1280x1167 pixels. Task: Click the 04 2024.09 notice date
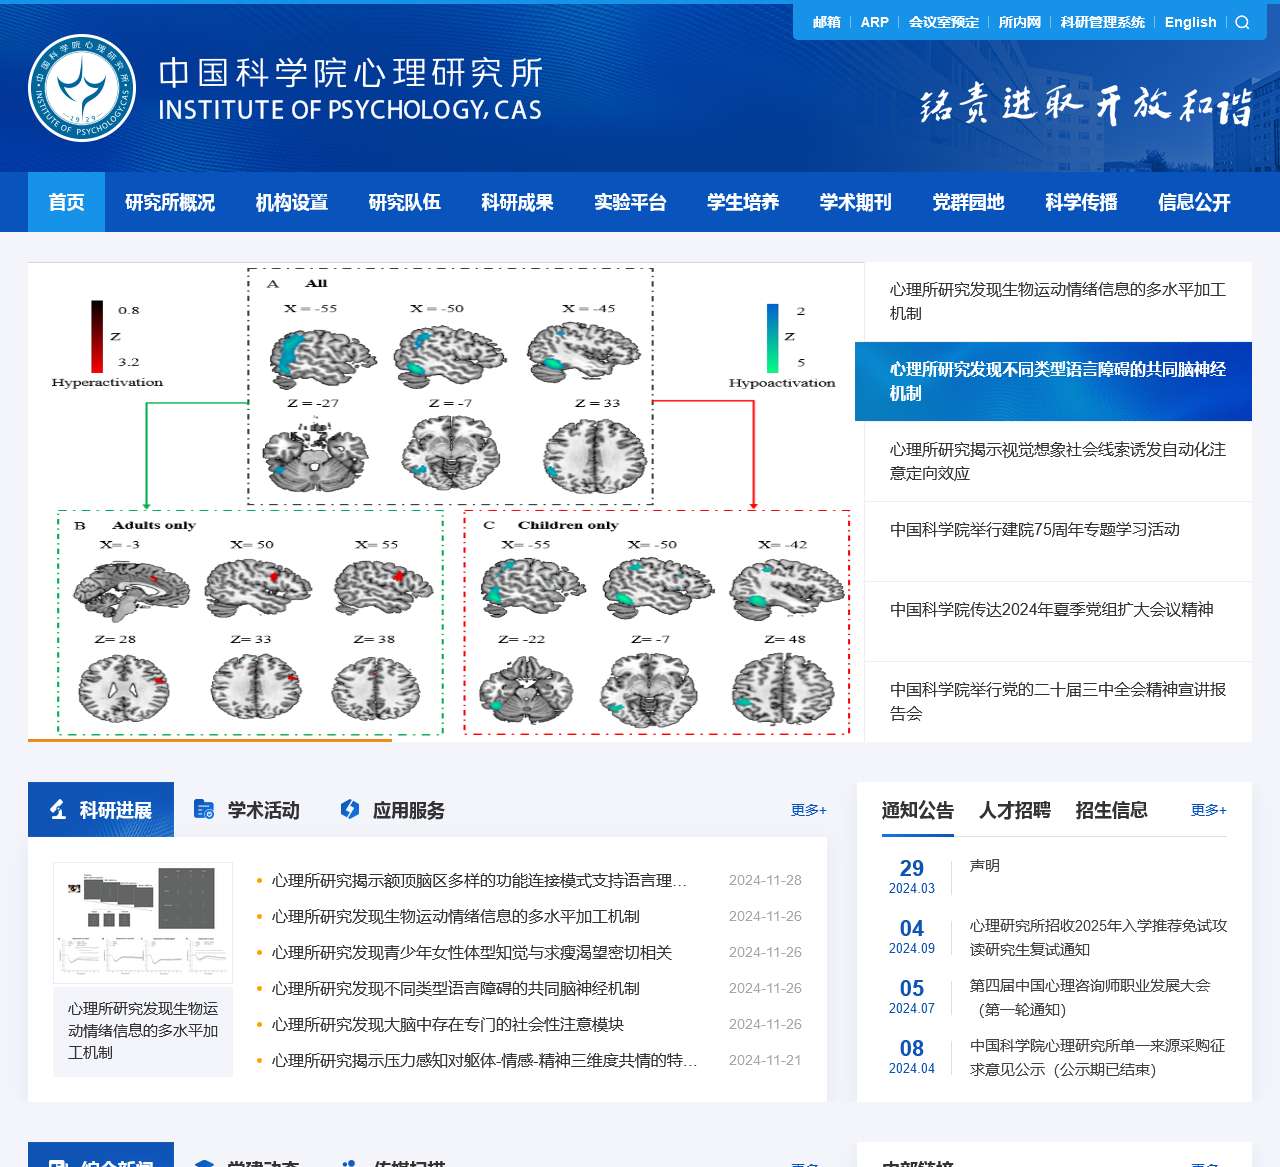912,936
